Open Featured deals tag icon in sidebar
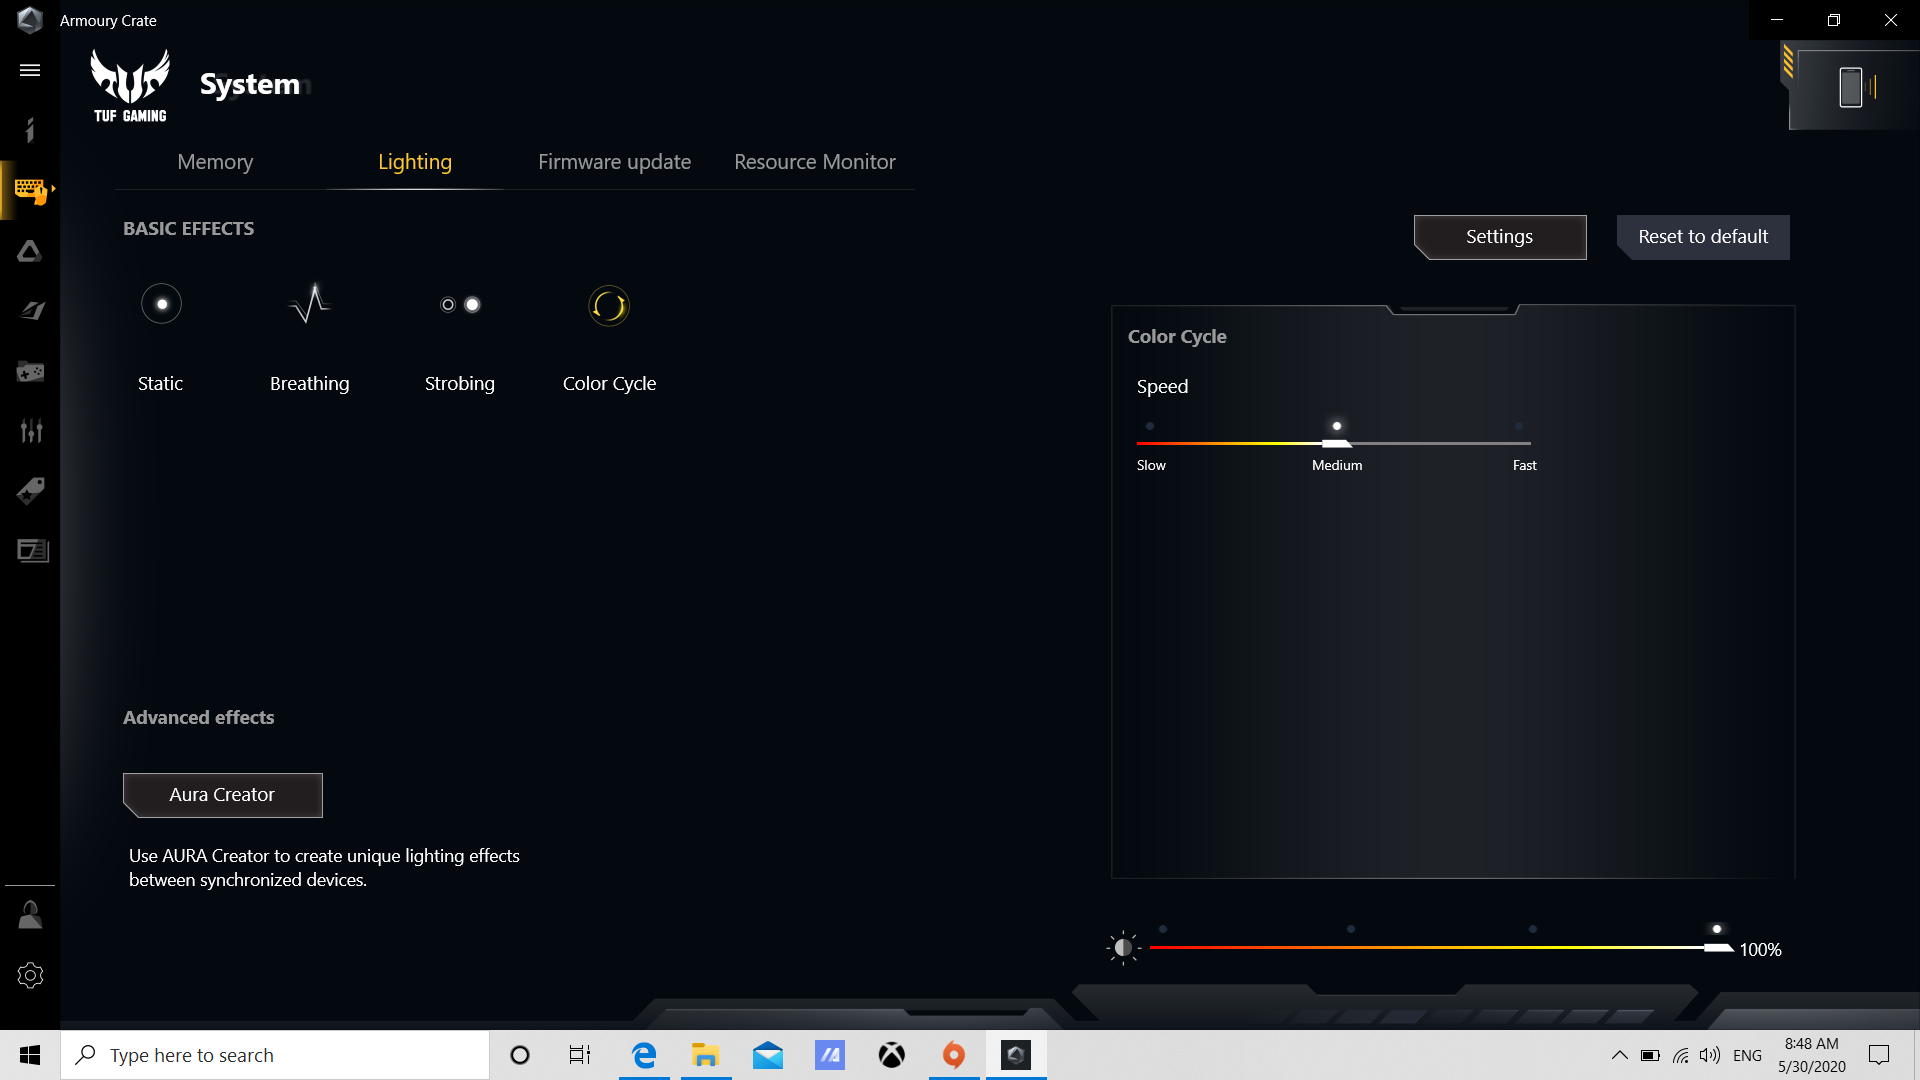The height and width of the screenshot is (1080, 1920). (x=30, y=491)
